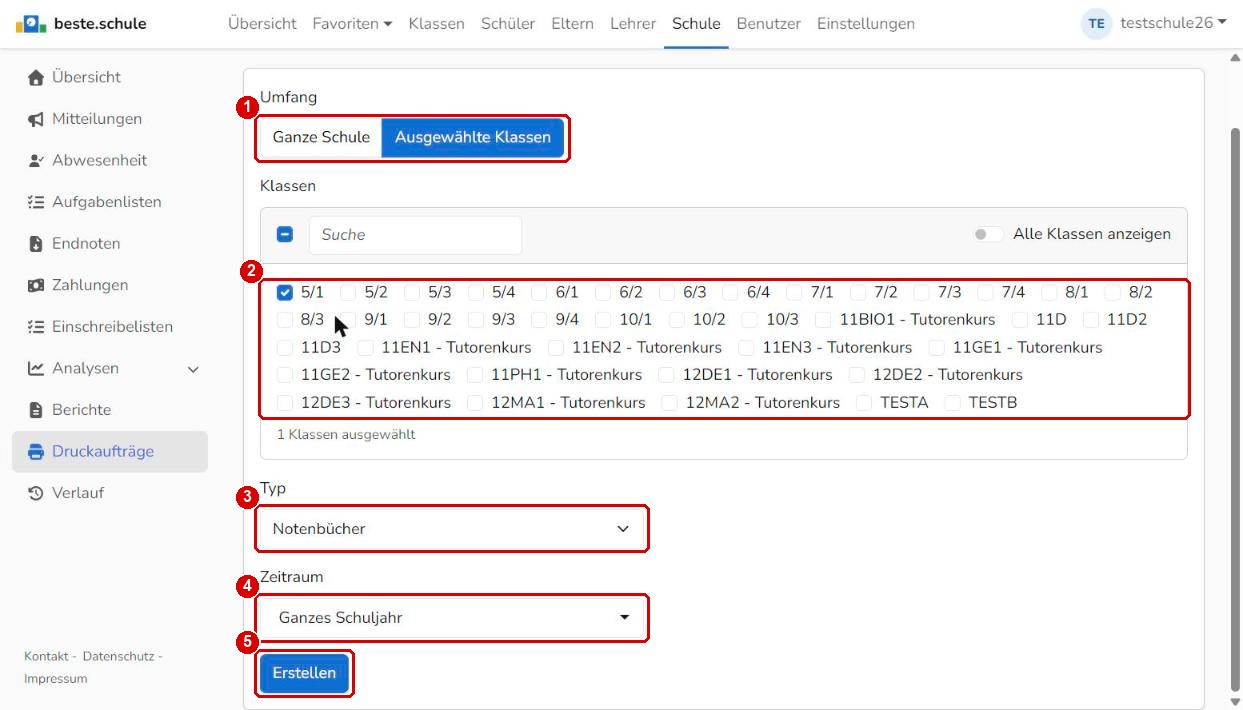Click the TE user avatar
Viewport: 1243px width, 710px height.
[1097, 23]
